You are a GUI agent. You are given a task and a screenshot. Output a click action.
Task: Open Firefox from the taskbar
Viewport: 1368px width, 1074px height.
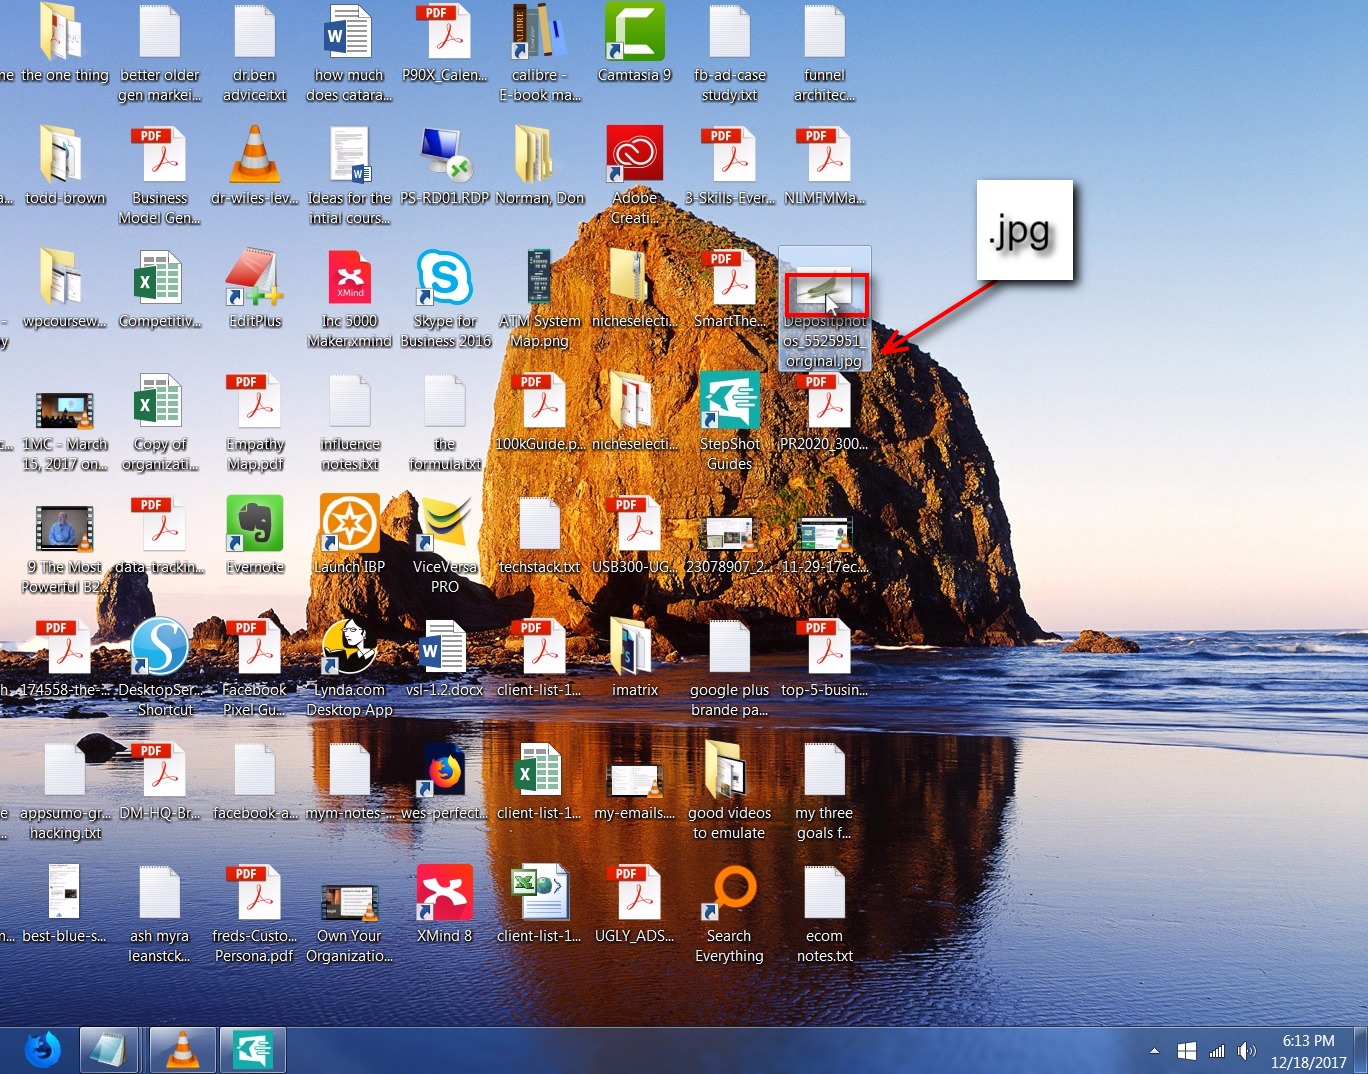42,1050
